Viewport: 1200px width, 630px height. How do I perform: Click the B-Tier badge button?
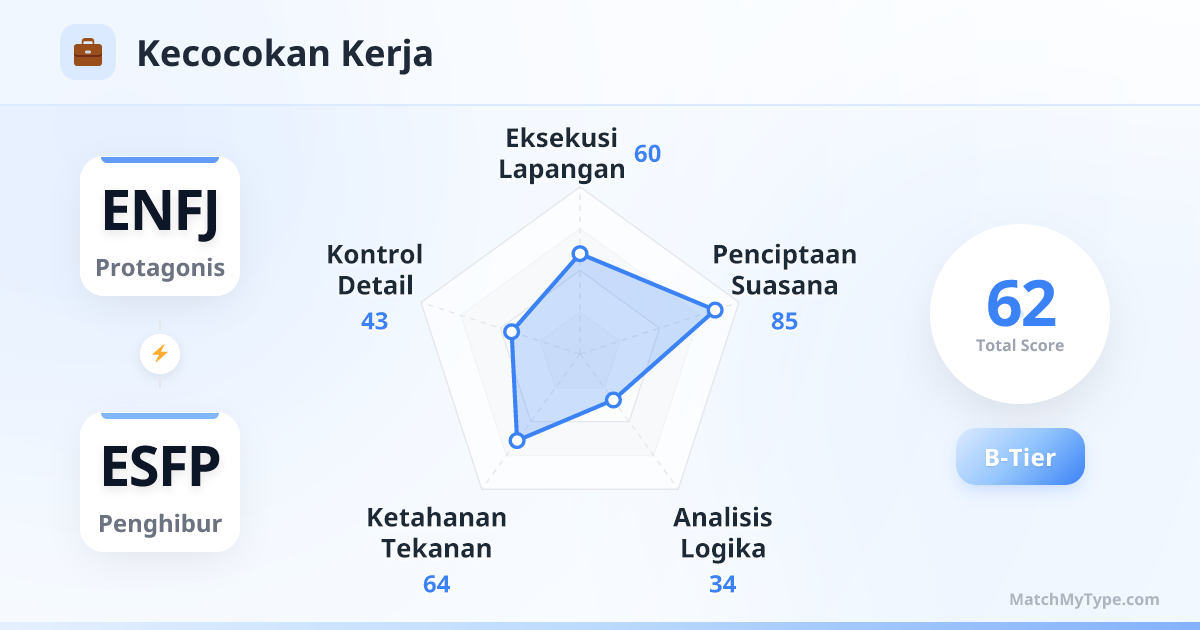pyautogui.click(x=1020, y=457)
